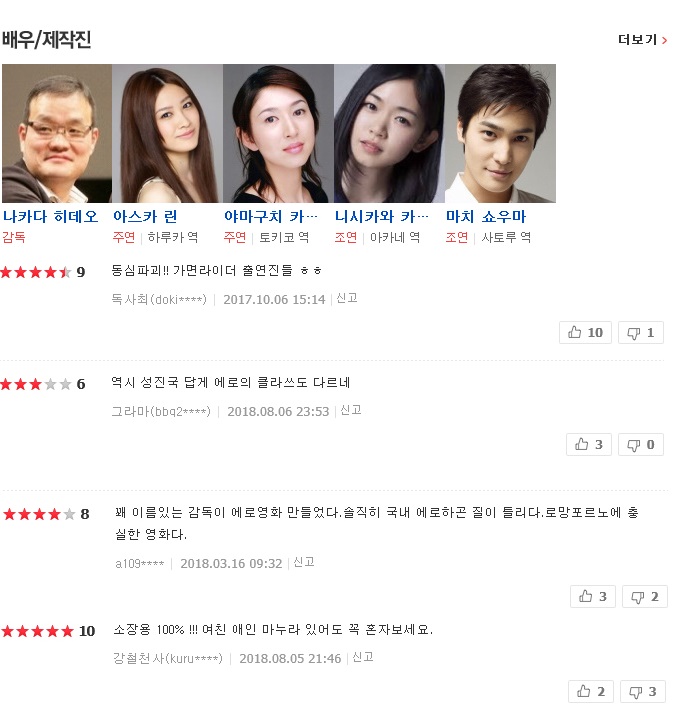Viewport: 696px width, 713px height.
Task: Open the 나카다 히데오 name link
Action: click(50, 216)
